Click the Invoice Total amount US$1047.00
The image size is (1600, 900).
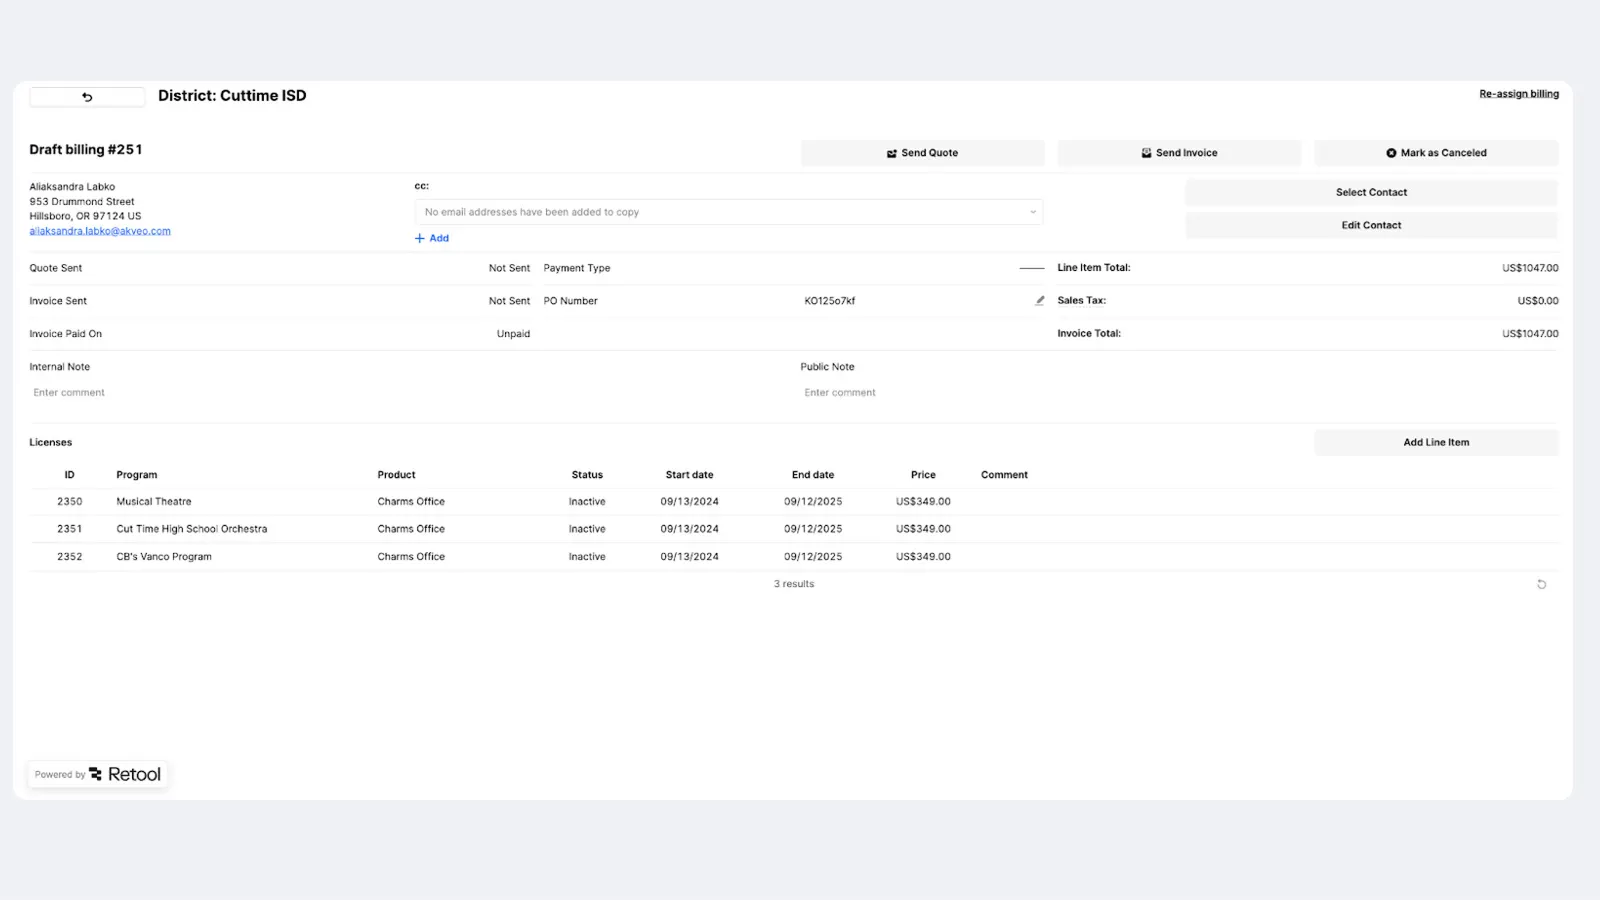coord(1530,334)
